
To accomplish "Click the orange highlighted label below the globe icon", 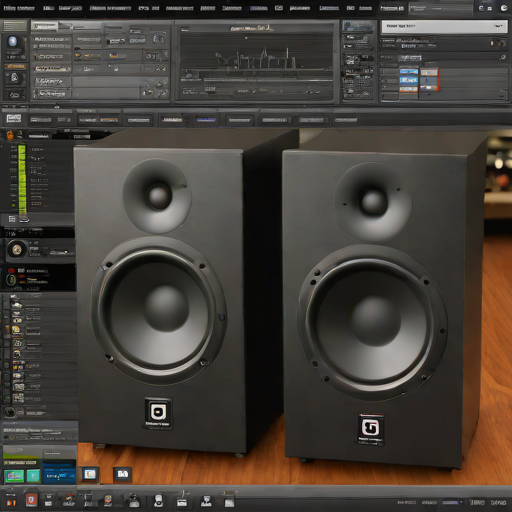I will click(15, 67).
